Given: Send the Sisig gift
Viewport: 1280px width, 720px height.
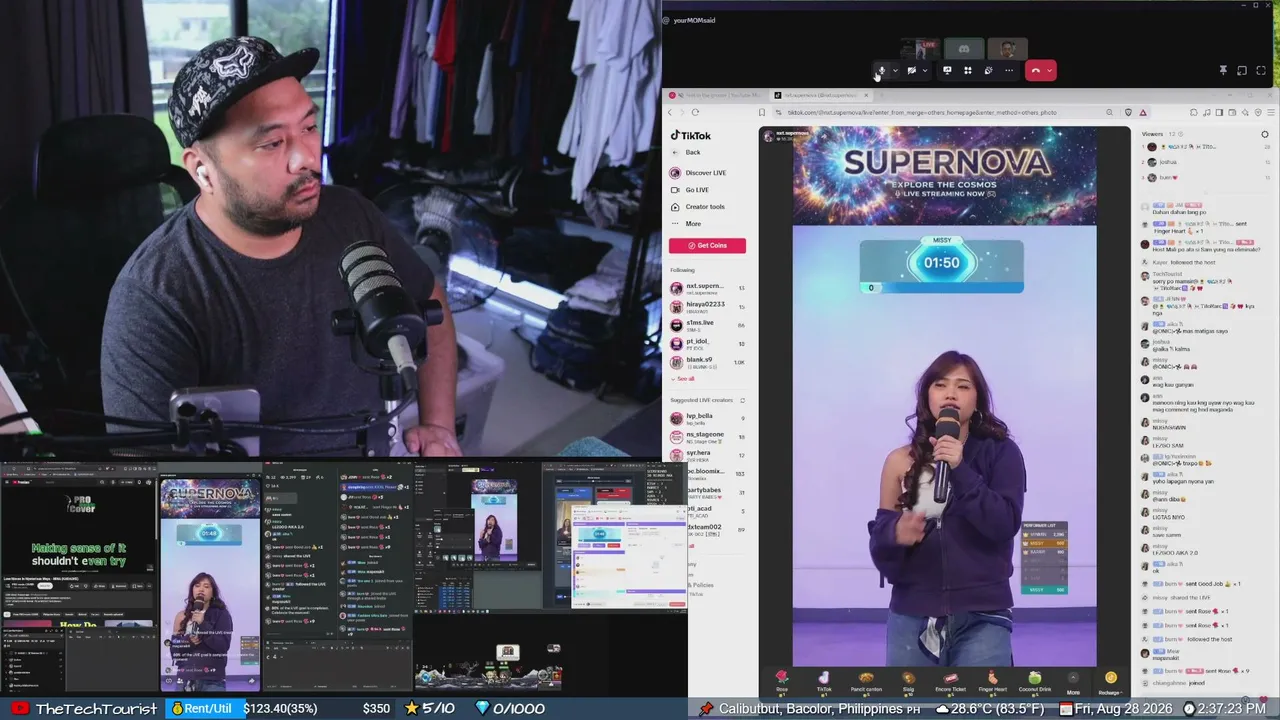Looking at the screenshot, I should [x=908, y=682].
